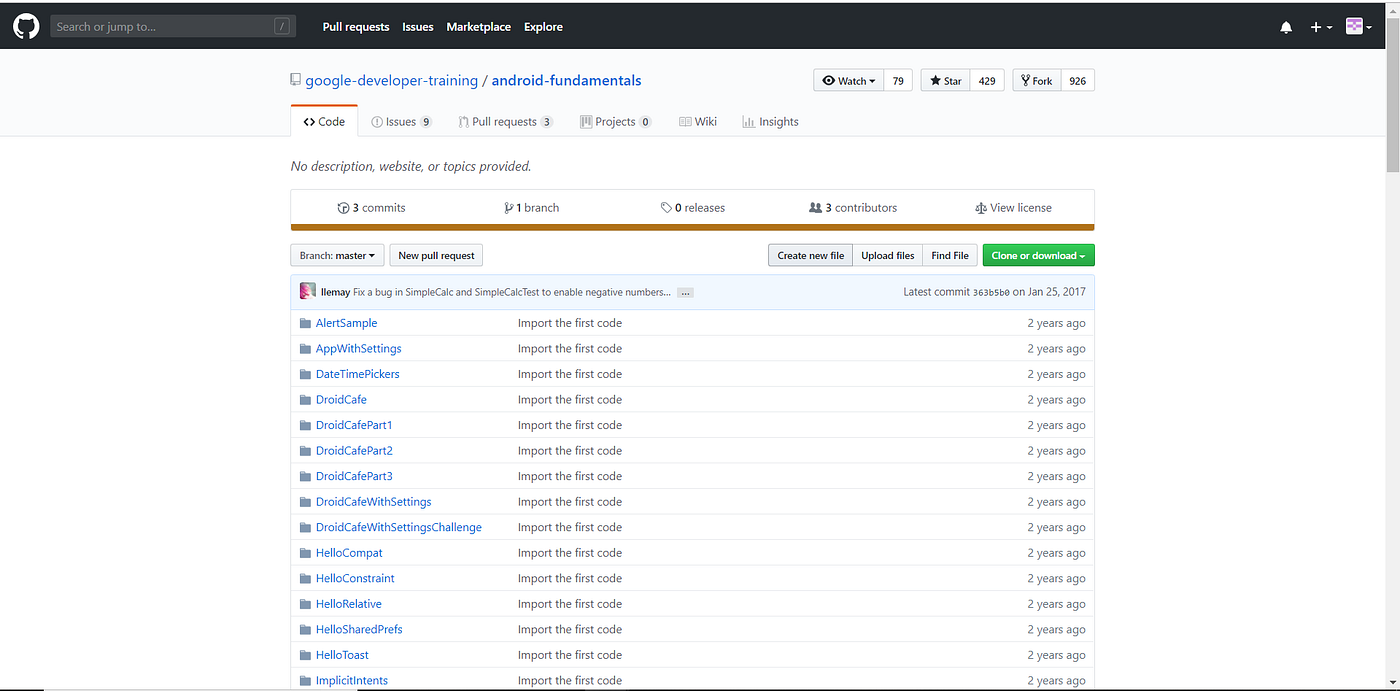Open the Branch: master dropdown
Screen dimensions: 1400x691
click(337, 256)
